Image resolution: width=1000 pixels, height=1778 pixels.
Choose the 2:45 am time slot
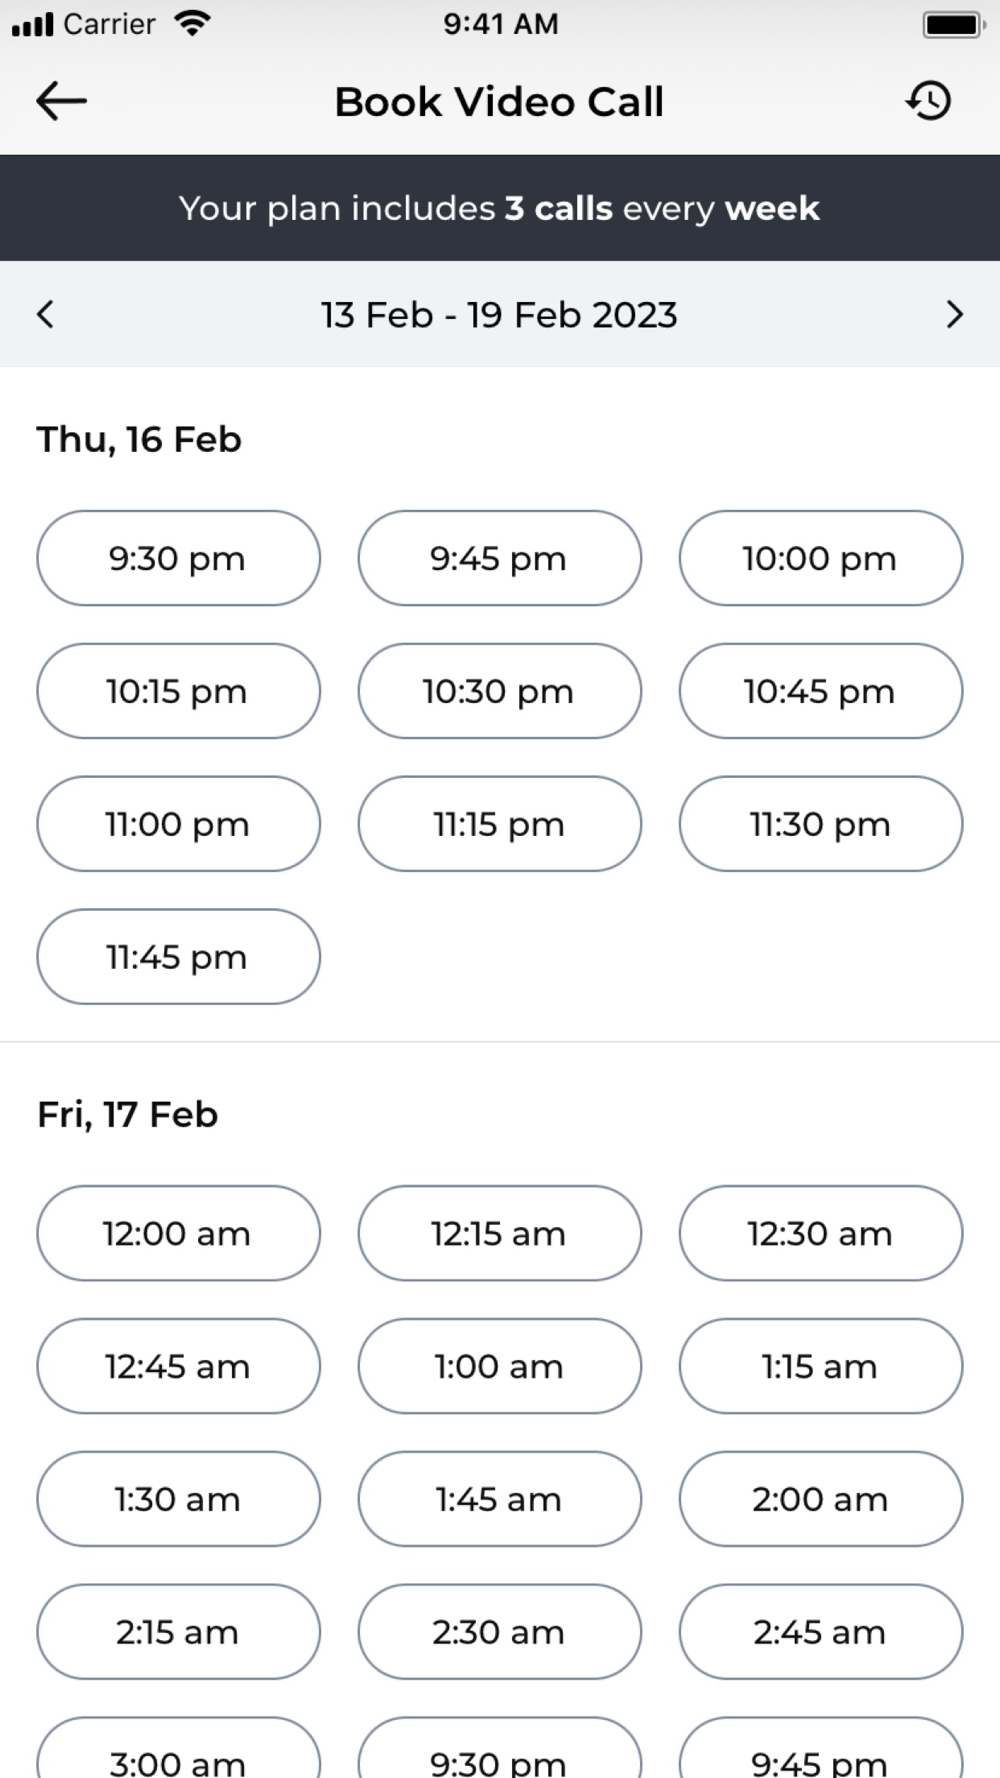(821, 1632)
